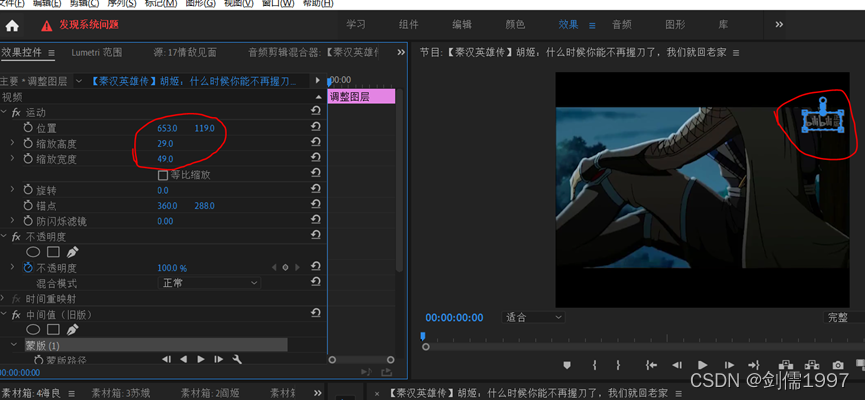Create rectangle mask under 中间值（旧版）
865x400 pixels.
53,329
